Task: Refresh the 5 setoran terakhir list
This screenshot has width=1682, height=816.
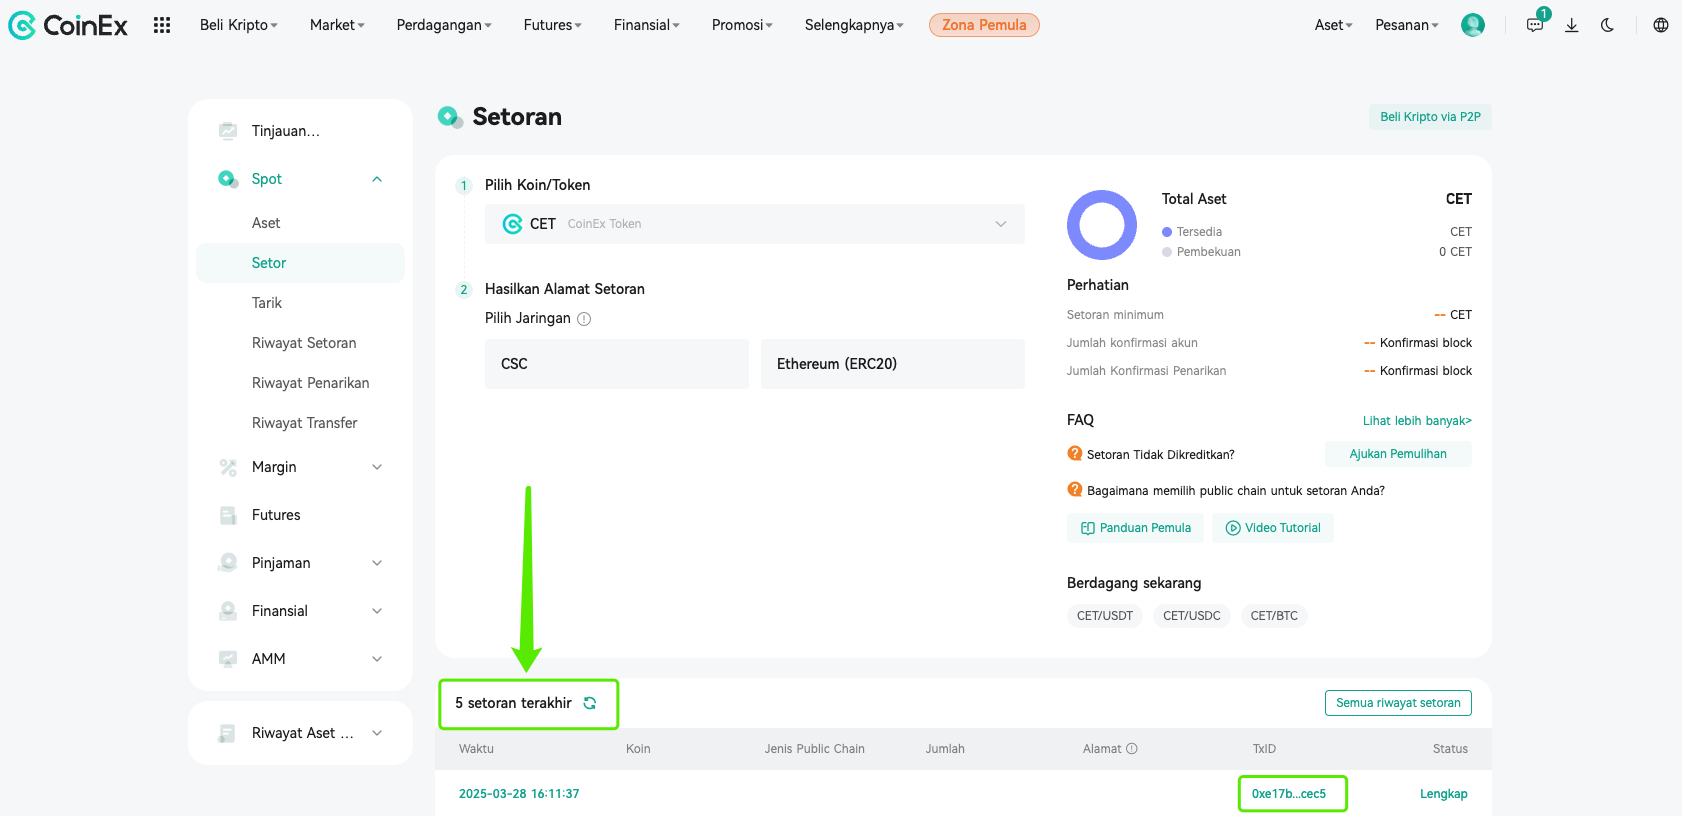Action: [590, 703]
